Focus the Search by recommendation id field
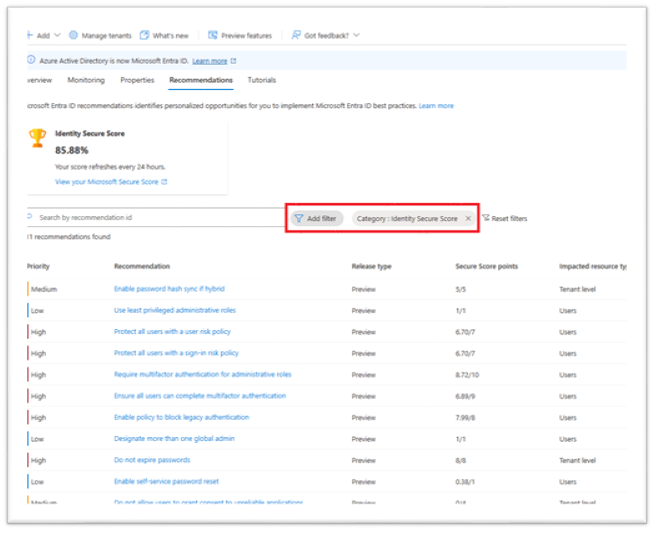Screen dimensions: 654x534 pos(156,217)
